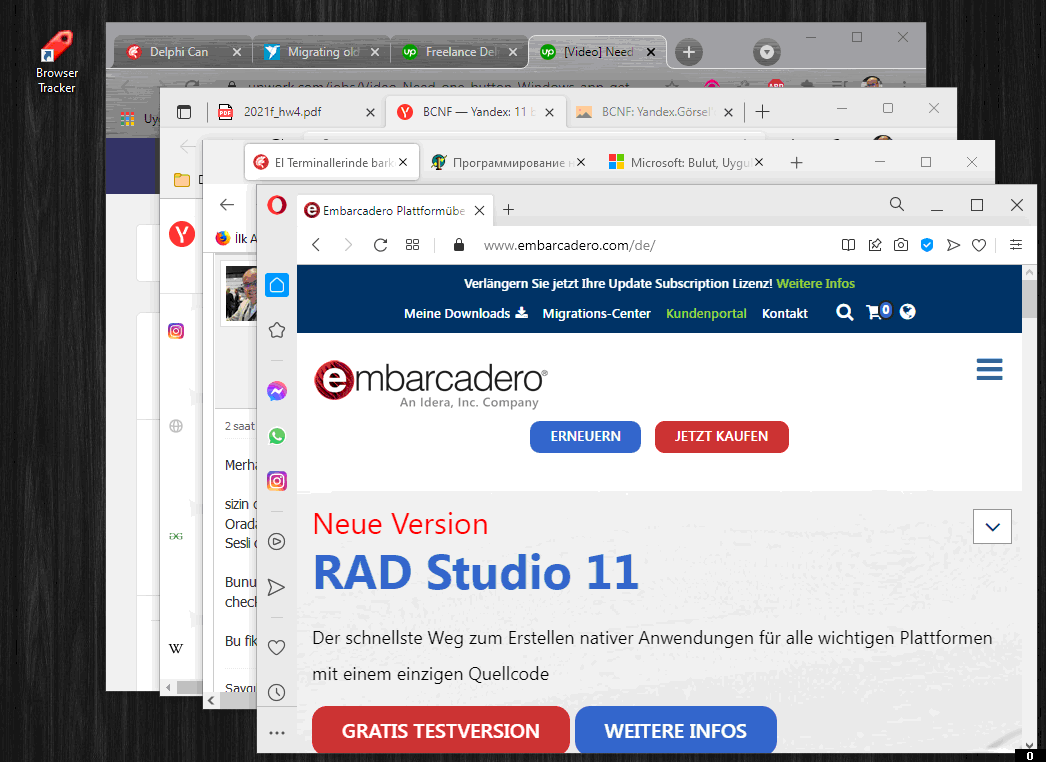This screenshot has height=762, width=1046.
Task: Select the Freelance Del tab in Chrome
Action: pos(460,52)
